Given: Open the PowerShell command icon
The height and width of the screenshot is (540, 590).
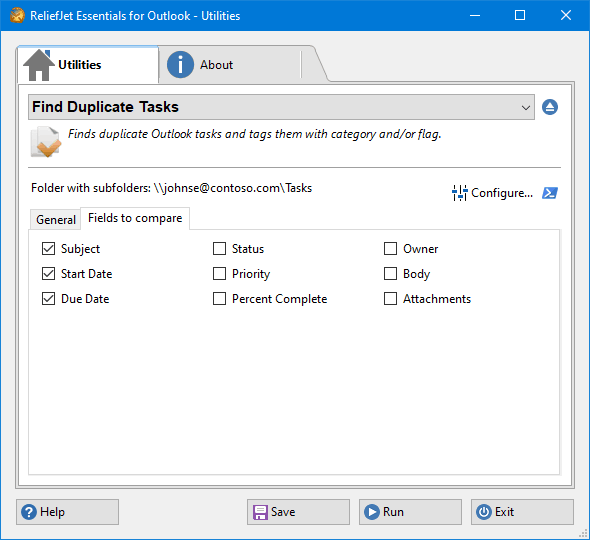Looking at the screenshot, I should pyautogui.click(x=550, y=193).
